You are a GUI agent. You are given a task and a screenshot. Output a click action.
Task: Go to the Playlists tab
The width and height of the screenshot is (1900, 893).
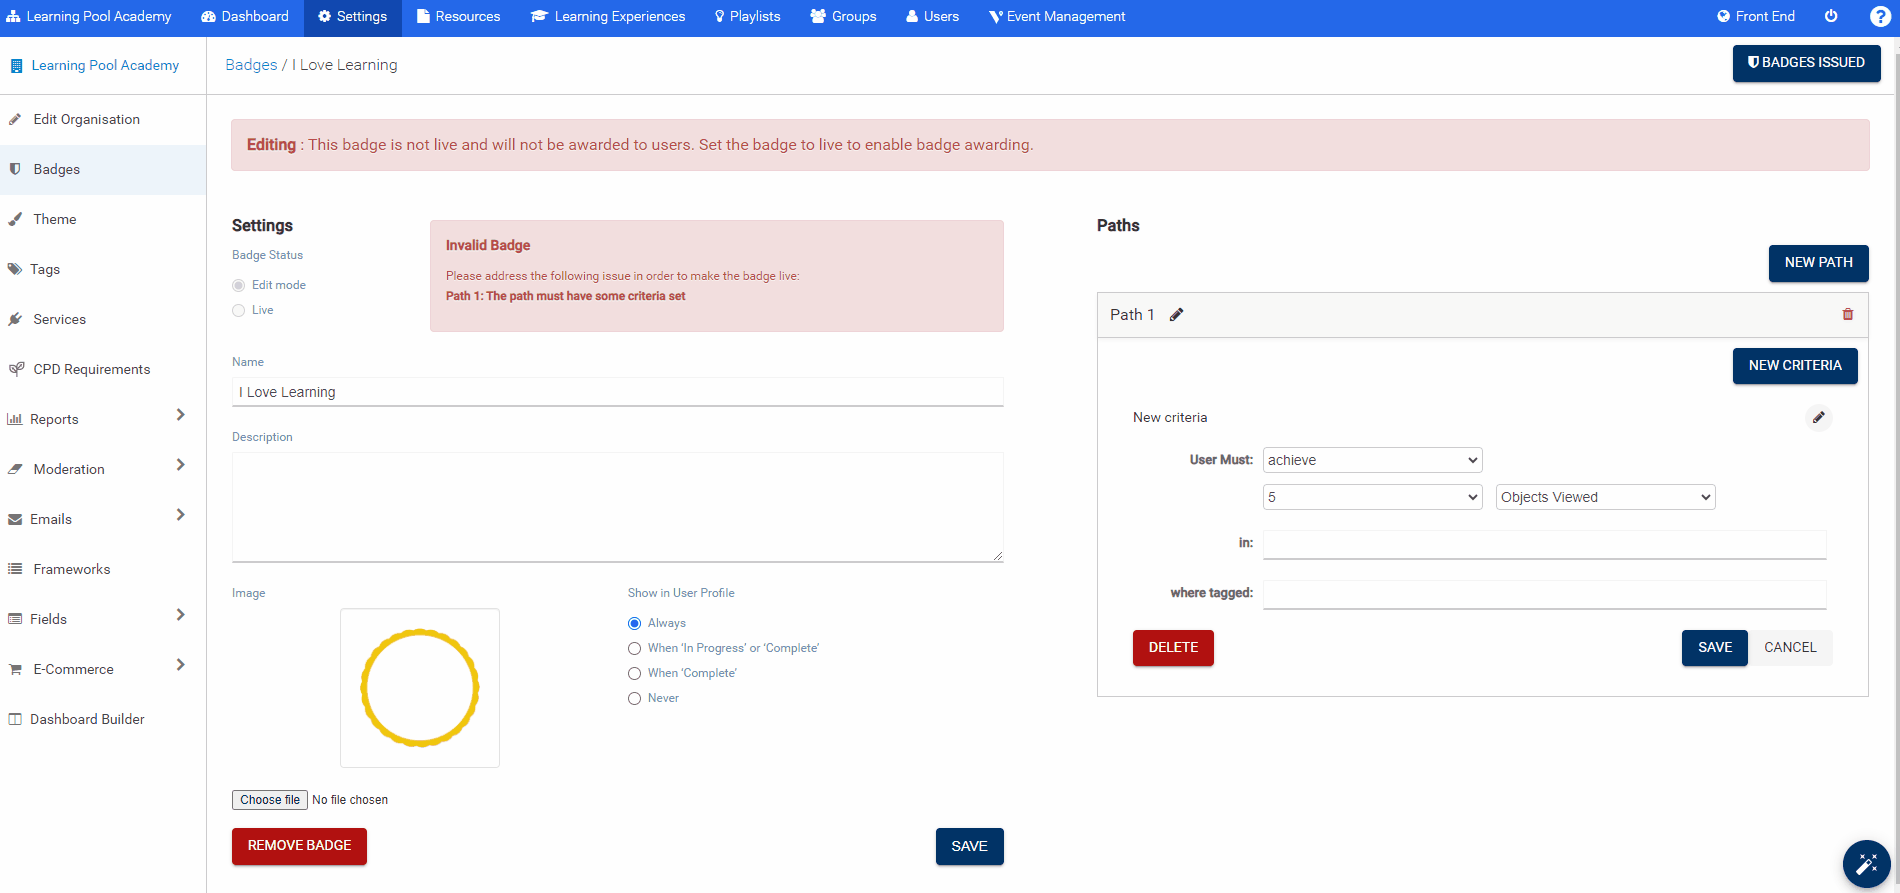747,17
